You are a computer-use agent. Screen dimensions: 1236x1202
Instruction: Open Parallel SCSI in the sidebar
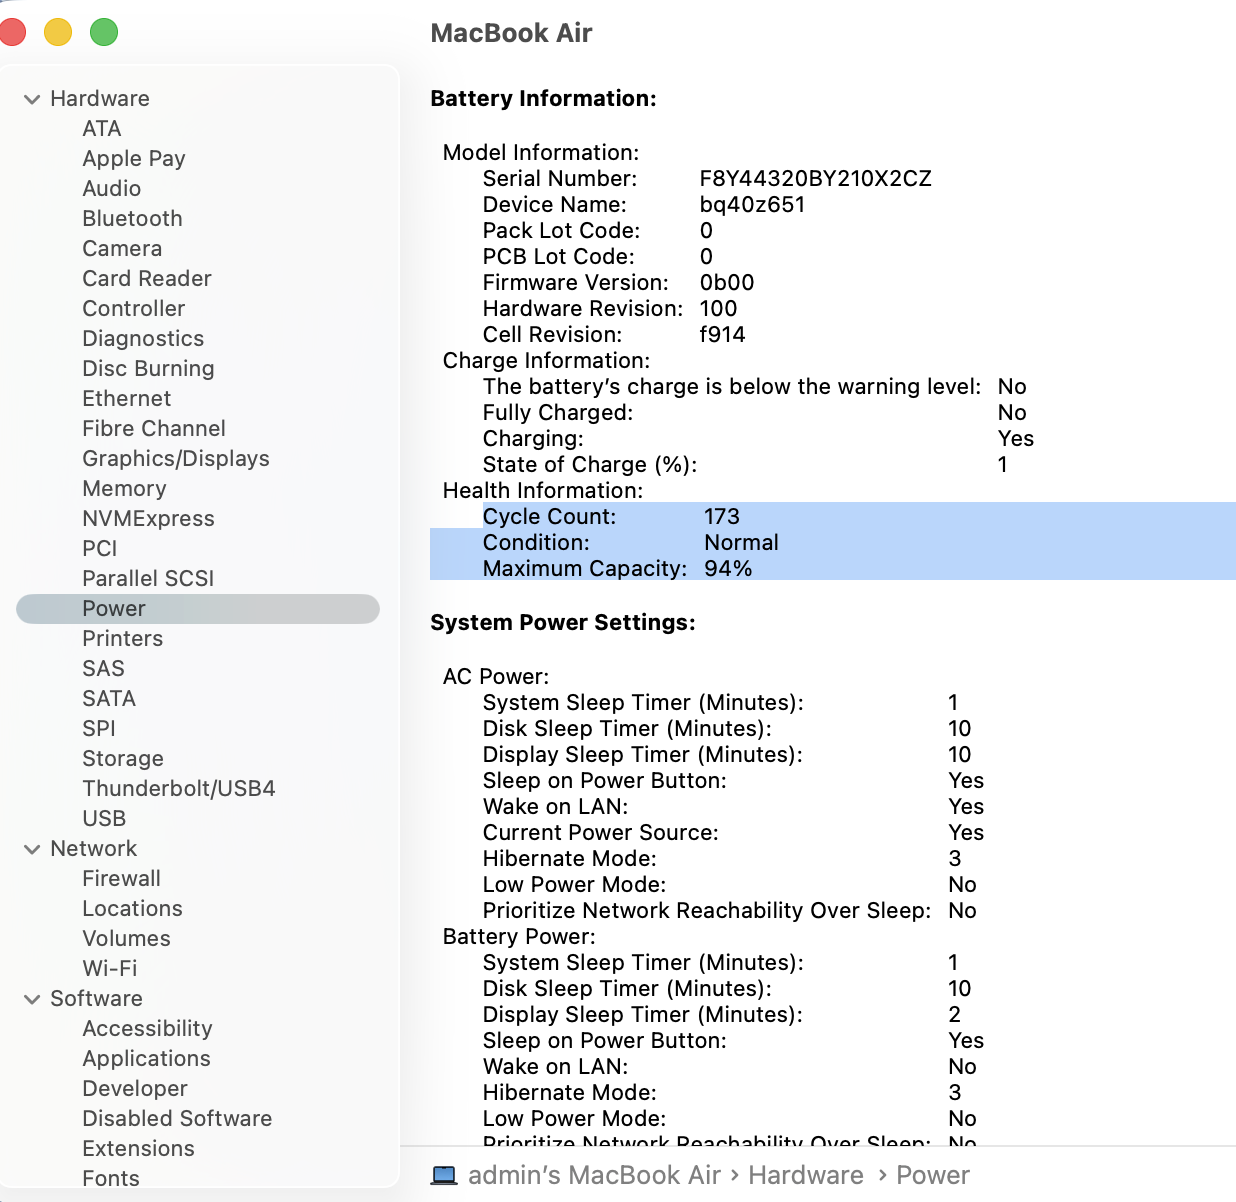click(x=148, y=579)
